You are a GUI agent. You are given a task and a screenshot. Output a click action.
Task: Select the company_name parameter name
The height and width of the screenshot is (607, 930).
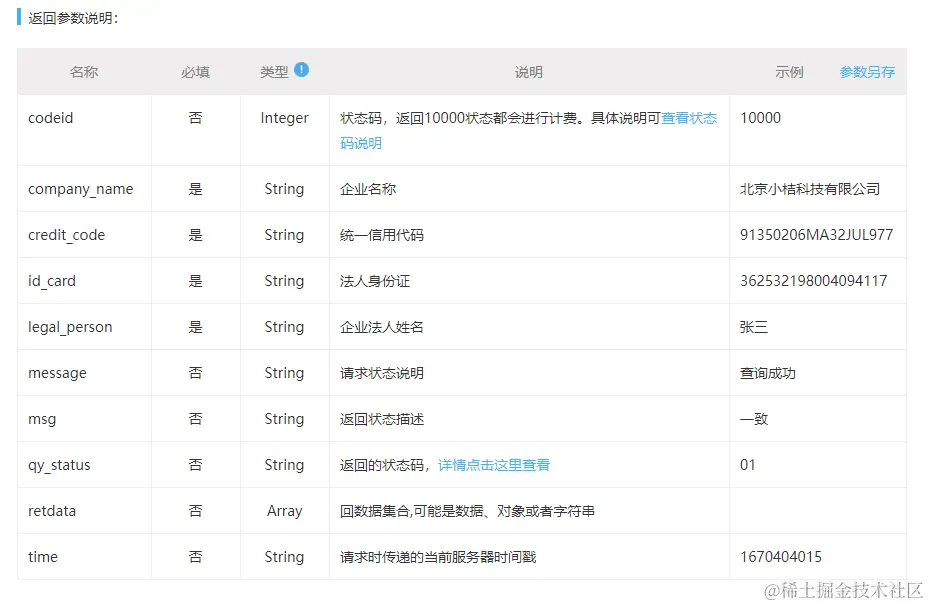pos(81,189)
